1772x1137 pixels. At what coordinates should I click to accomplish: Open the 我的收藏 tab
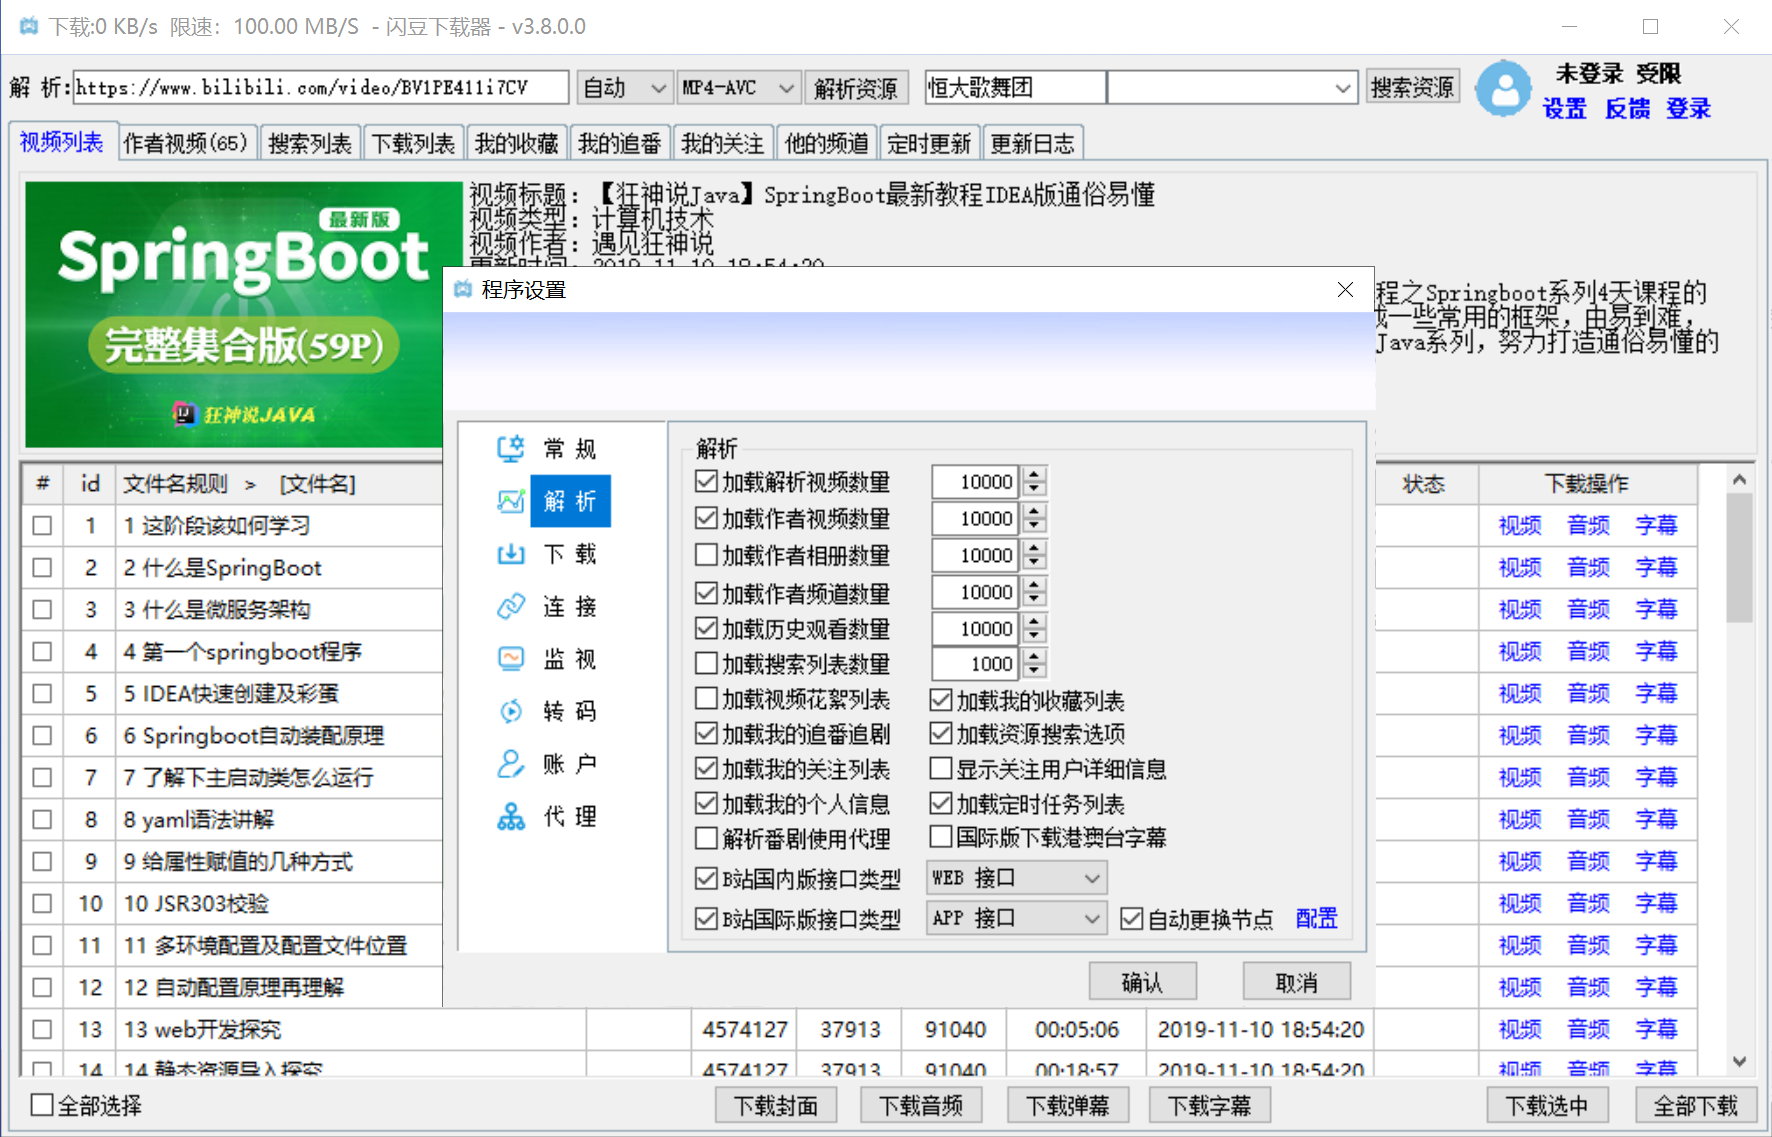point(516,143)
